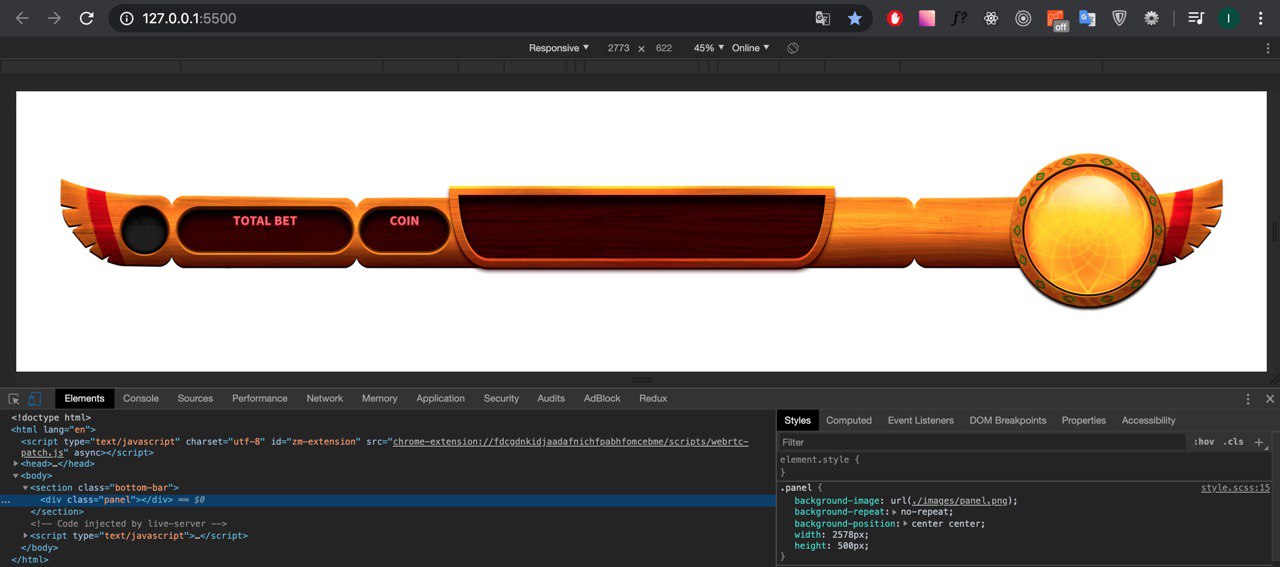Open the chrome-extension webrtc-patch.js src link
Screen dimensions: 1280x567
click(x=570, y=440)
